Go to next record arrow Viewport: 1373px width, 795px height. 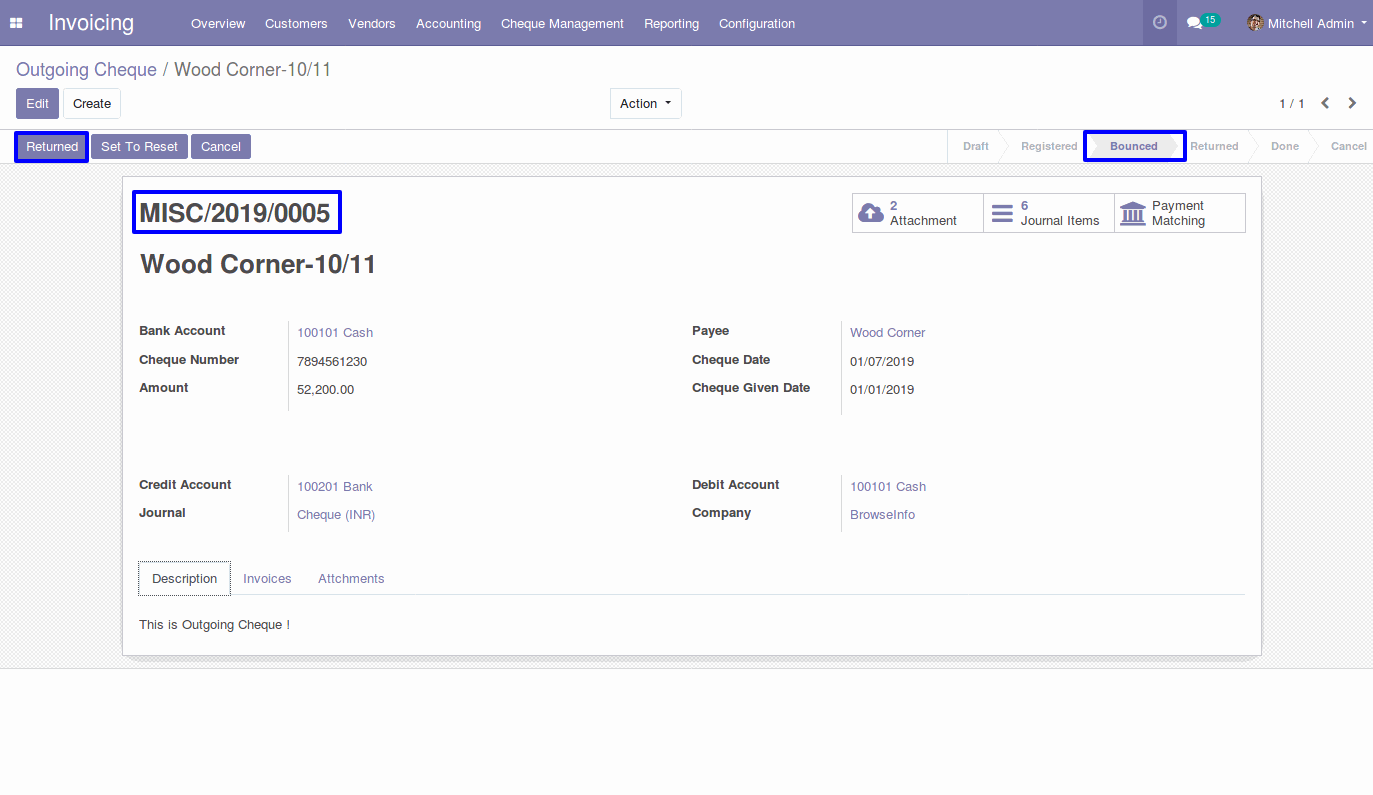pyautogui.click(x=1352, y=103)
